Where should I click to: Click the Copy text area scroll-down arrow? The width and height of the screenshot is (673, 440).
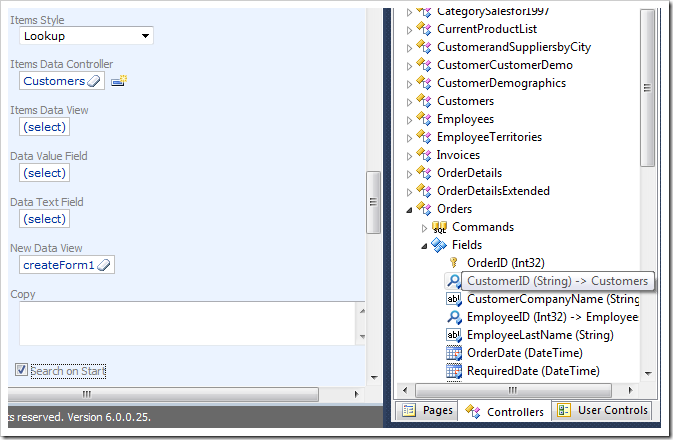coord(362,337)
